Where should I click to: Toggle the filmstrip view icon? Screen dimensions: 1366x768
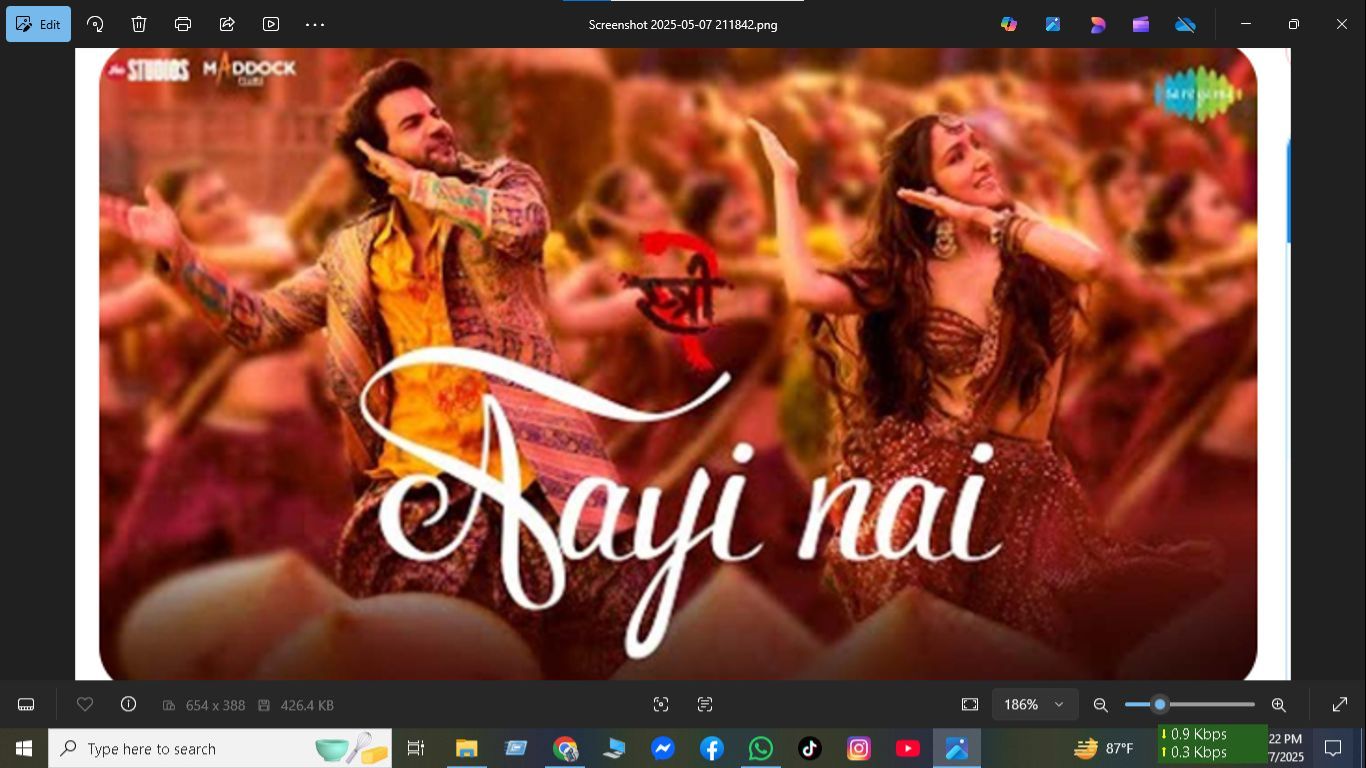point(26,705)
